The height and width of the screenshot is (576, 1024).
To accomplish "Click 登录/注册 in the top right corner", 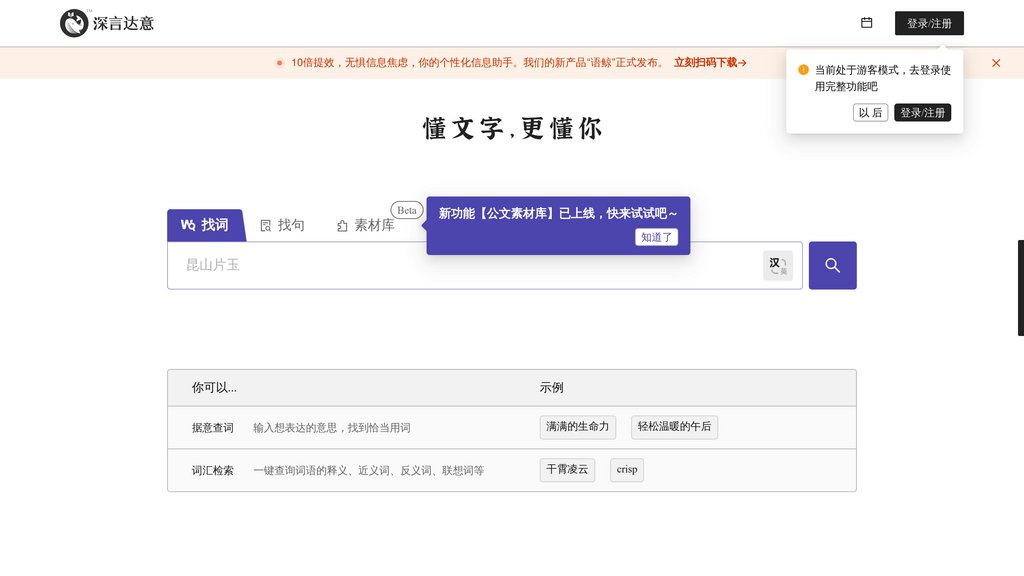I will coord(929,22).
